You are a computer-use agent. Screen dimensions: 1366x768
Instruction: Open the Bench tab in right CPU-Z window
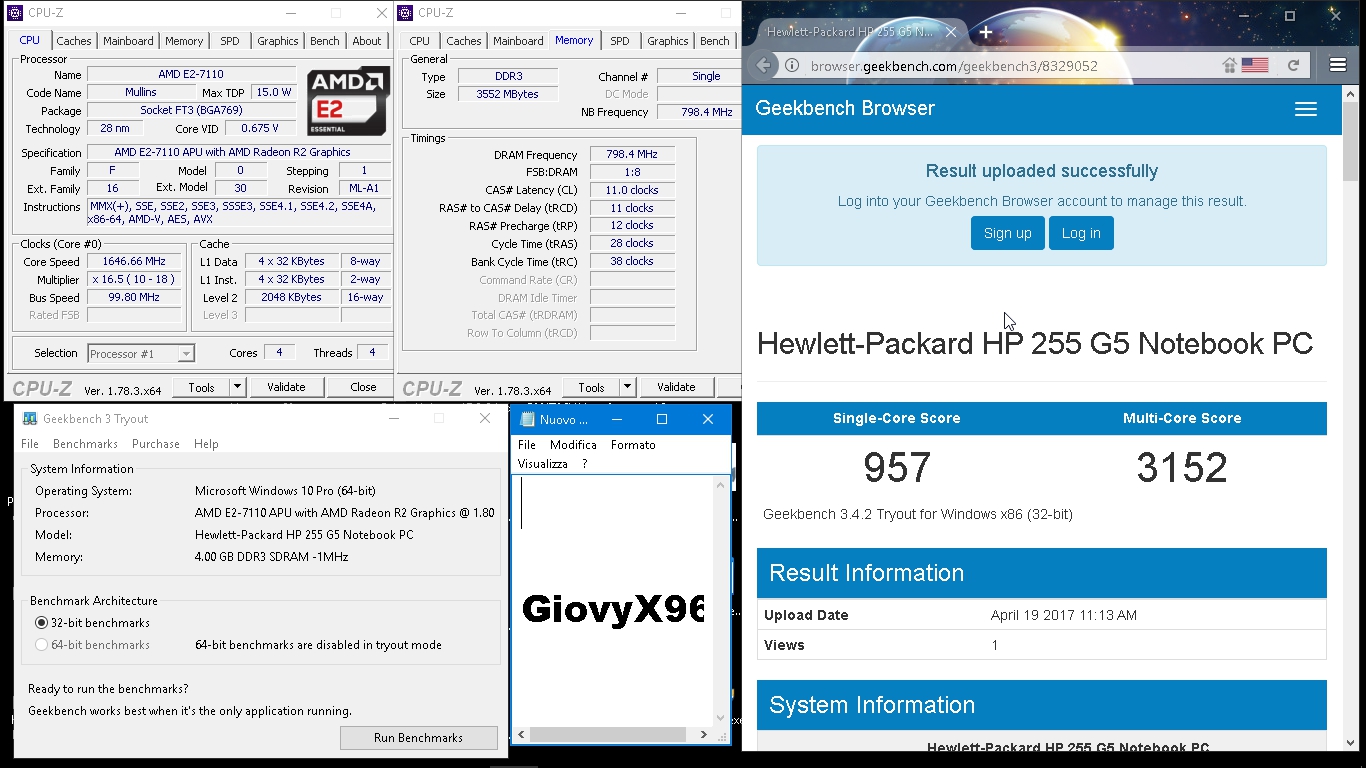click(x=715, y=41)
